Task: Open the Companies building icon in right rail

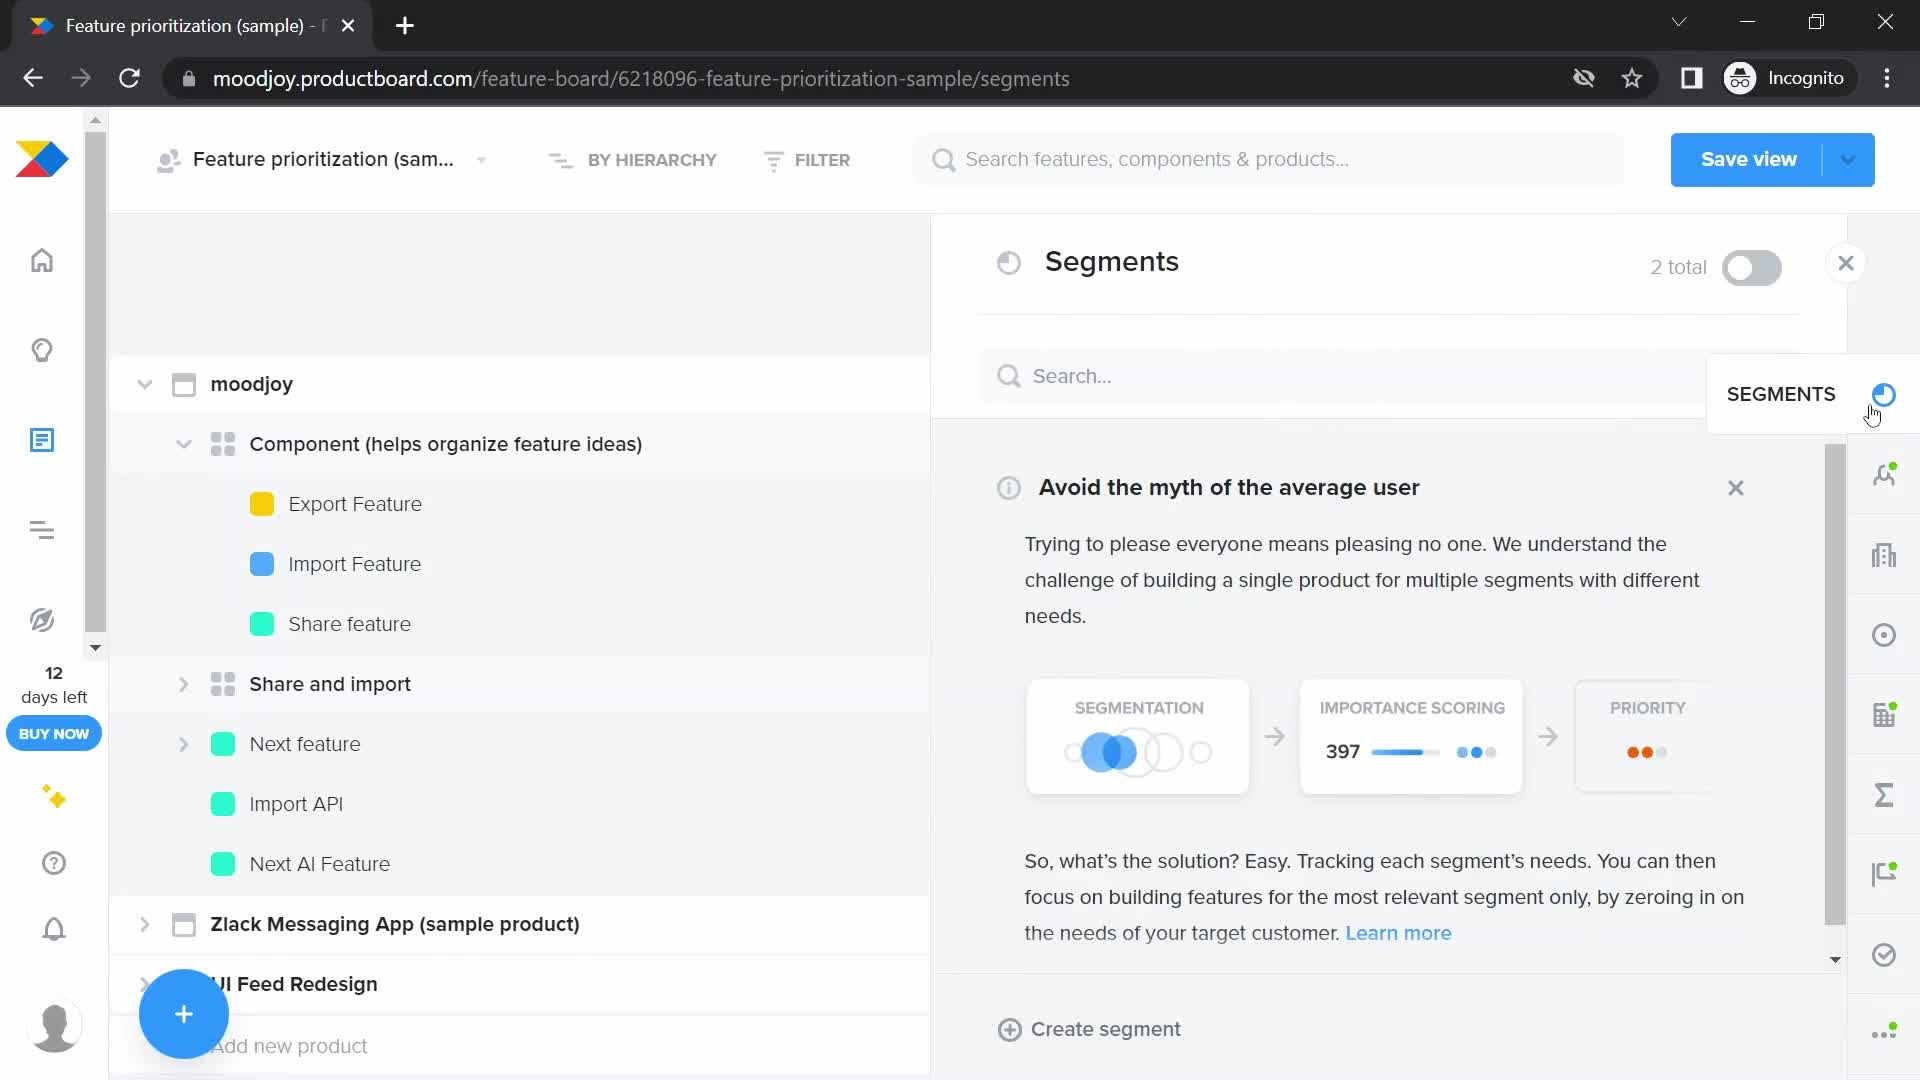Action: [1884, 555]
